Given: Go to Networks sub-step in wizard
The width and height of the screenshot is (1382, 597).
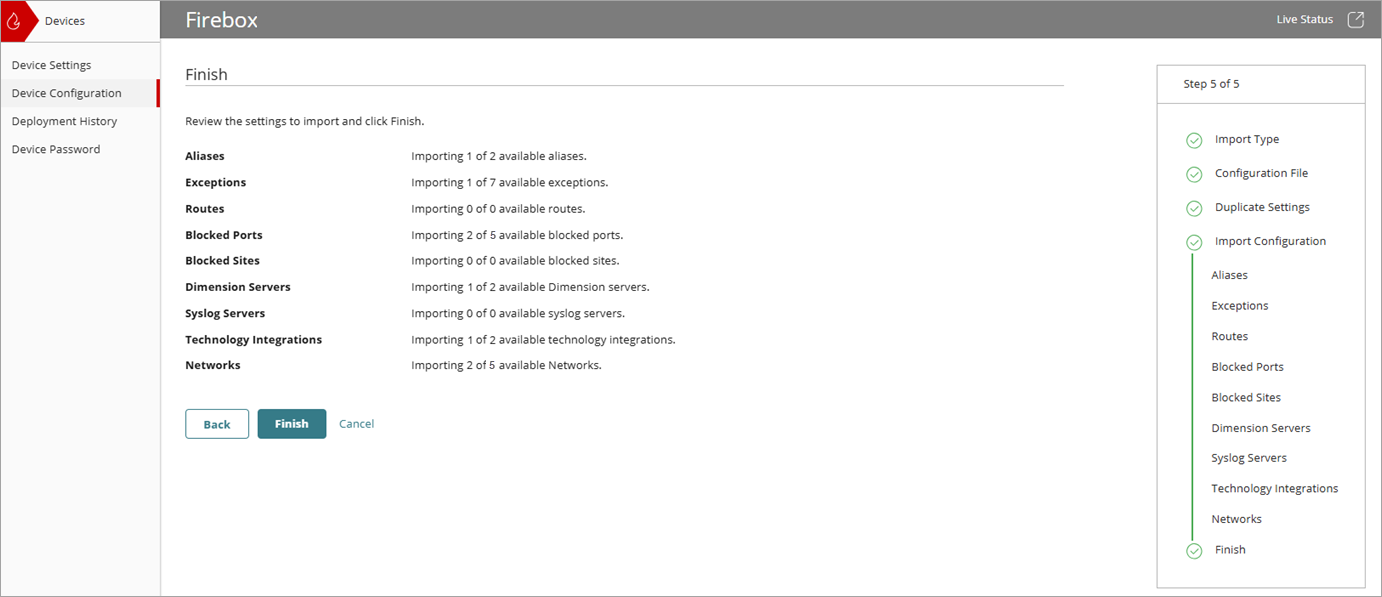Looking at the screenshot, I should tap(1236, 519).
